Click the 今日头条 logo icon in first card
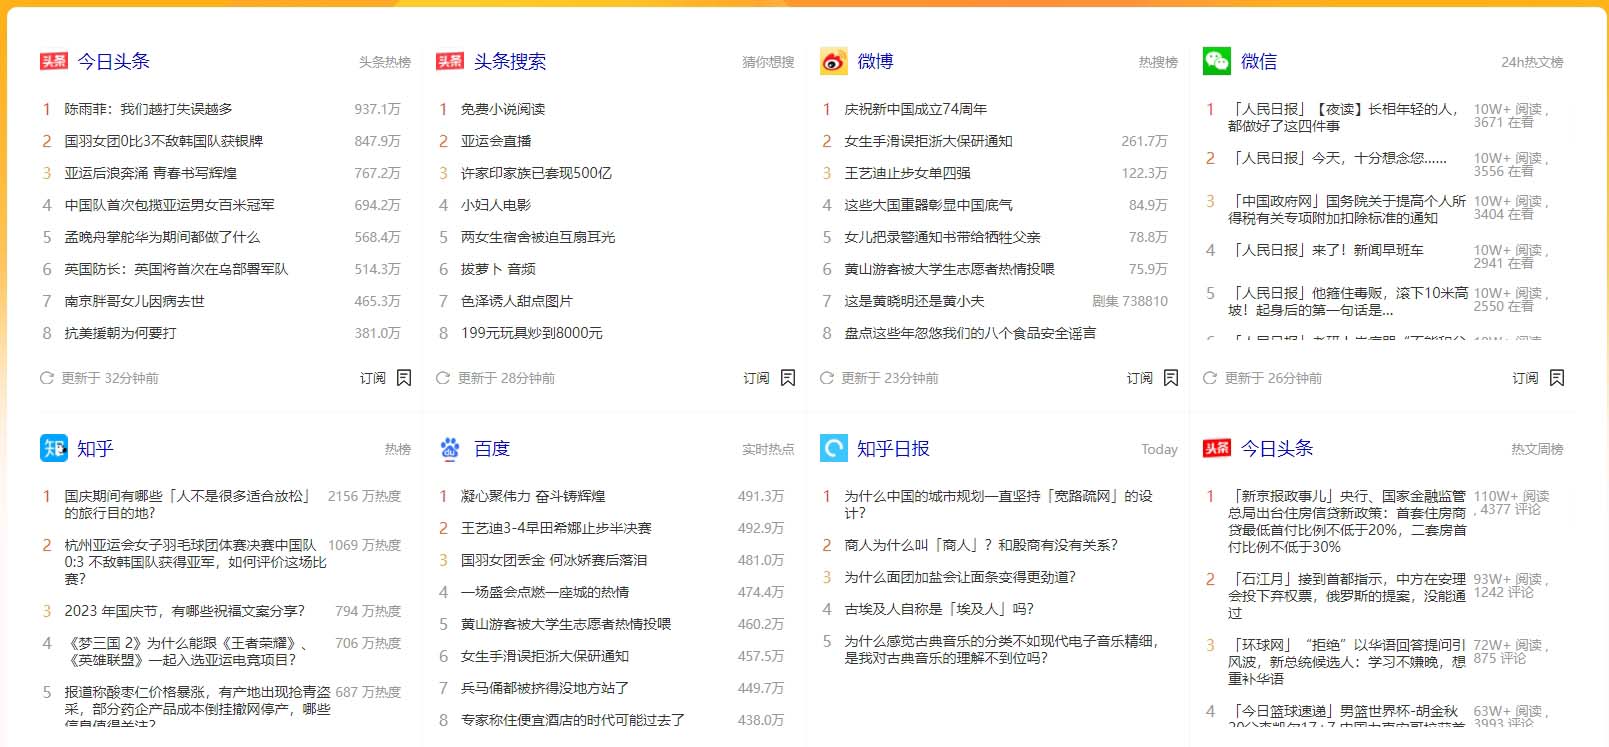The width and height of the screenshot is (1609, 747). click(x=54, y=61)
